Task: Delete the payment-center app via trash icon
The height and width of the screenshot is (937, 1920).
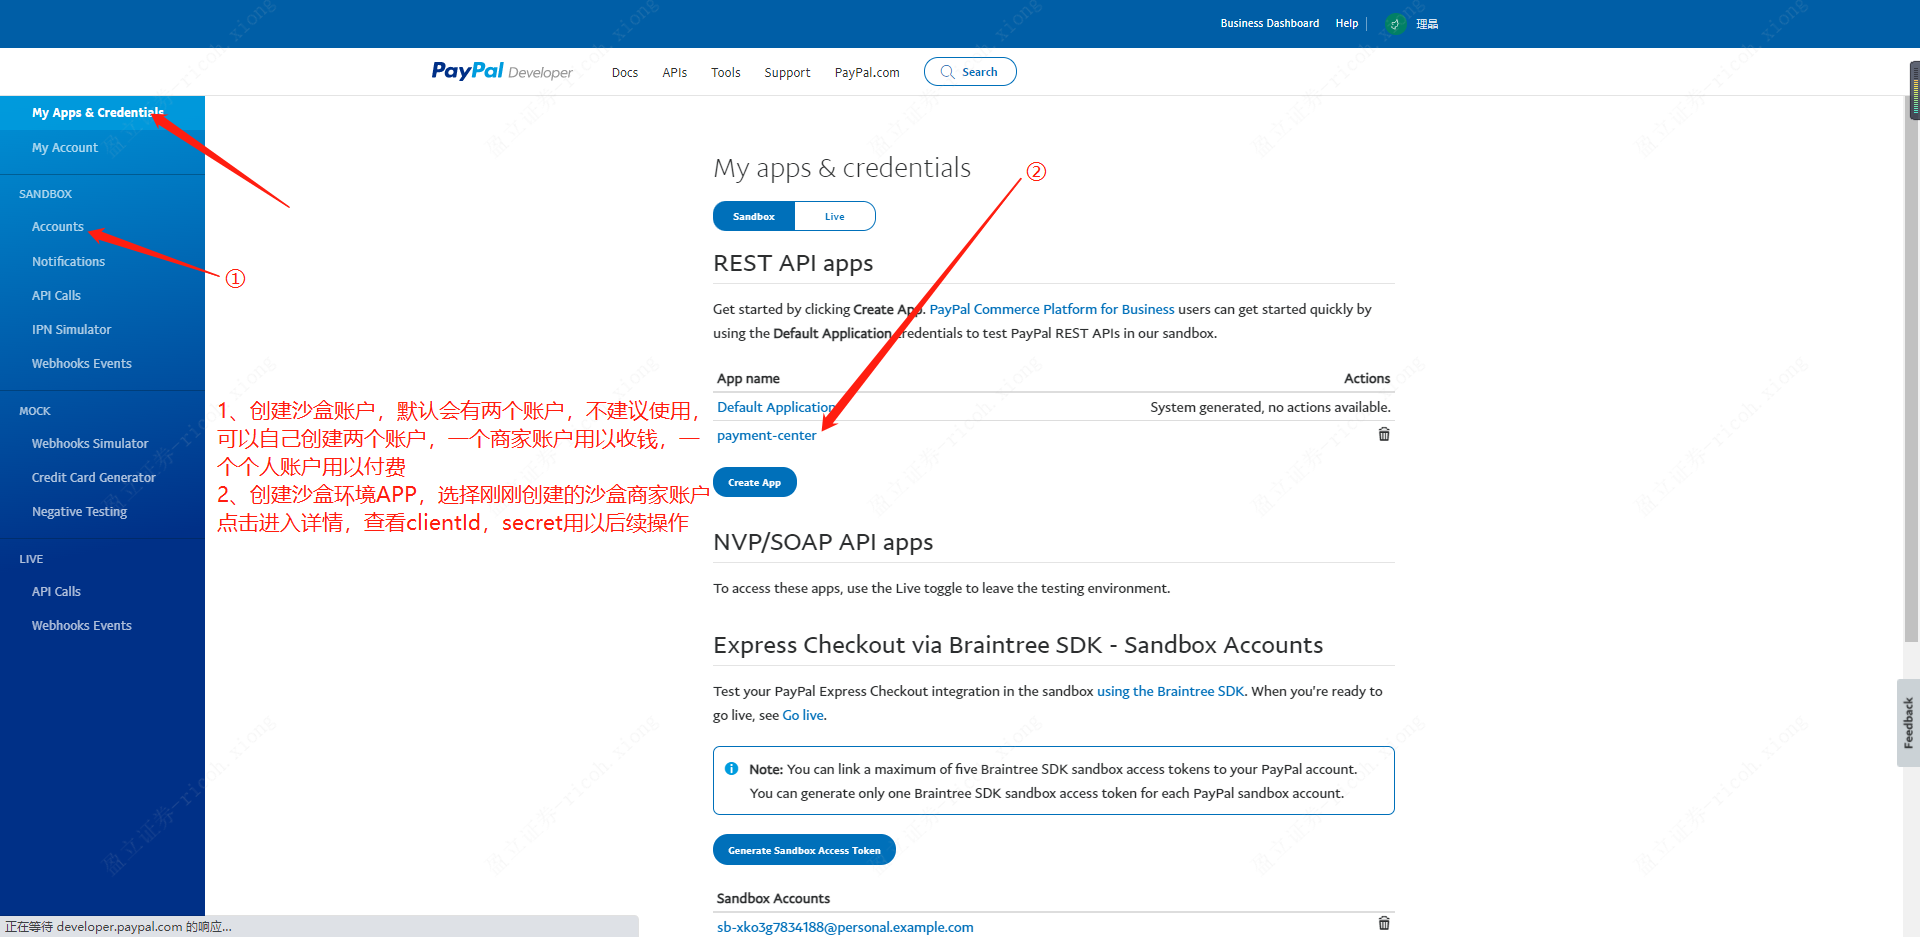Action: tap(1384, 434)
